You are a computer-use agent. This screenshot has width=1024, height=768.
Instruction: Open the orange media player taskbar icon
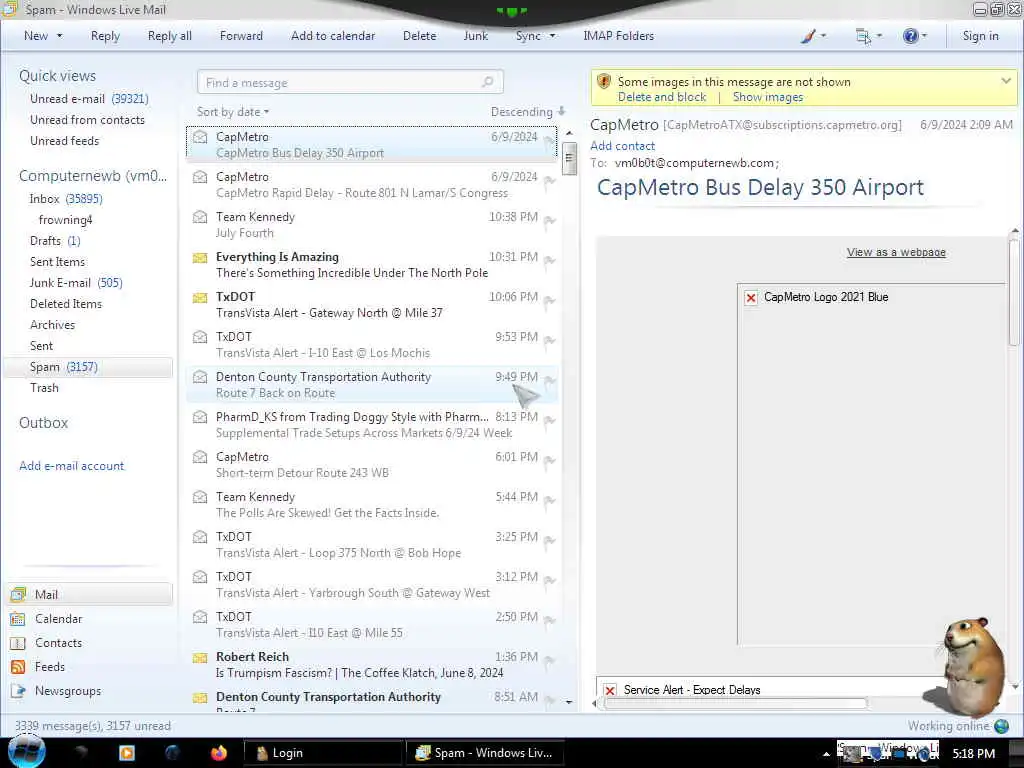tap(127, 753)
